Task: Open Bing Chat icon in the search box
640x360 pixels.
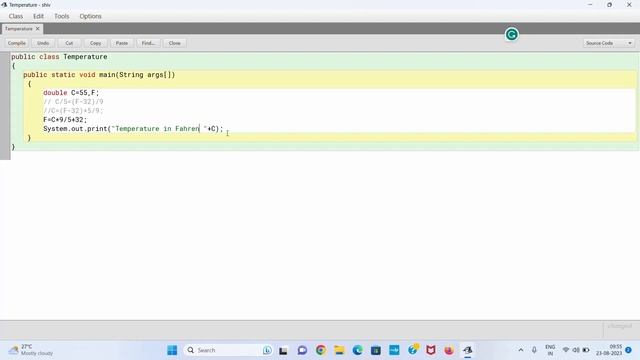Action: click(267, 350)
